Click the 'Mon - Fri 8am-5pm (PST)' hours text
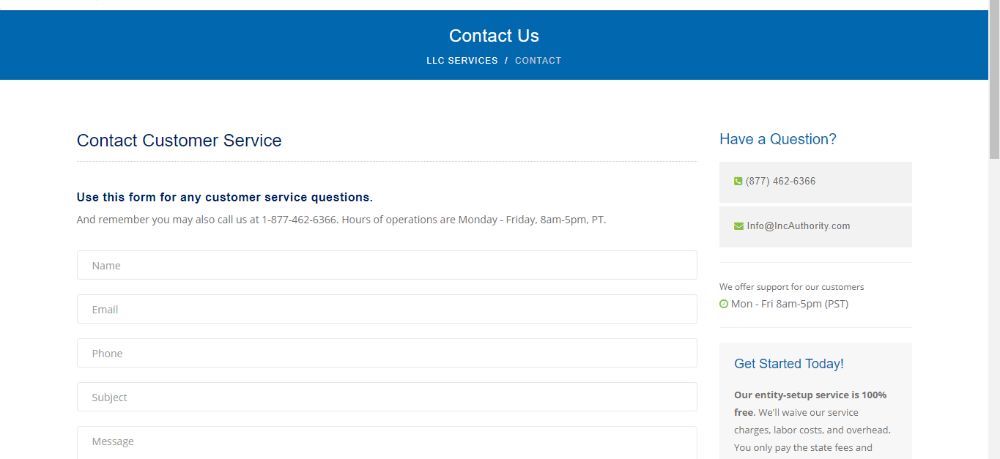This screenshot has height=459, width=1000. (x=790, y=304)
